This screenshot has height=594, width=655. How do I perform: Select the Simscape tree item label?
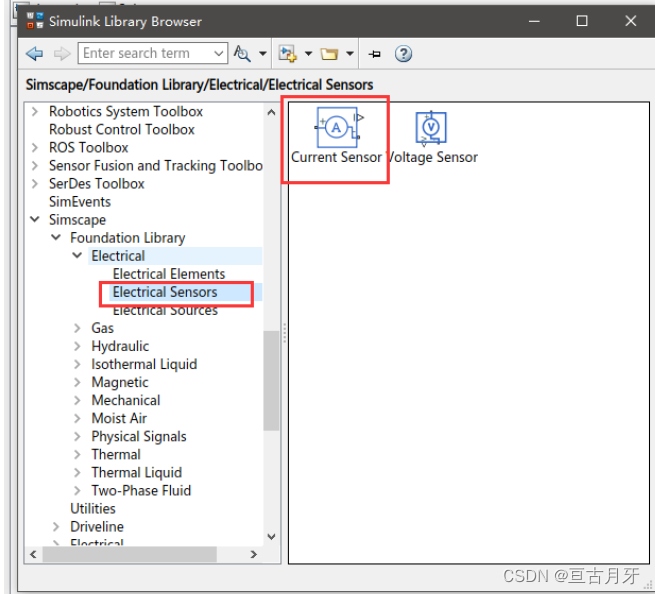(x=77, y=220)
